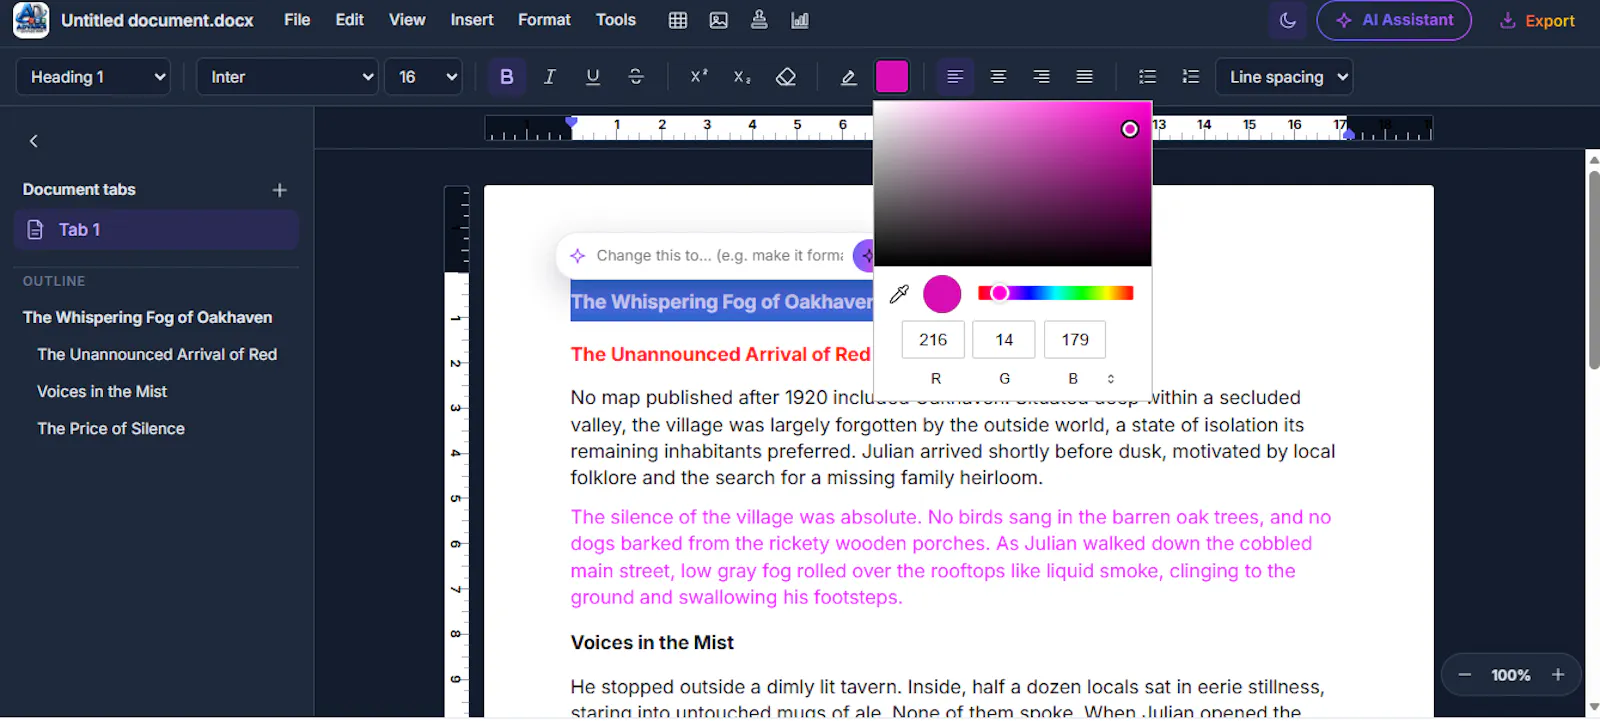Open the Format menu
1600x721 pixels.
pos(544,20)
